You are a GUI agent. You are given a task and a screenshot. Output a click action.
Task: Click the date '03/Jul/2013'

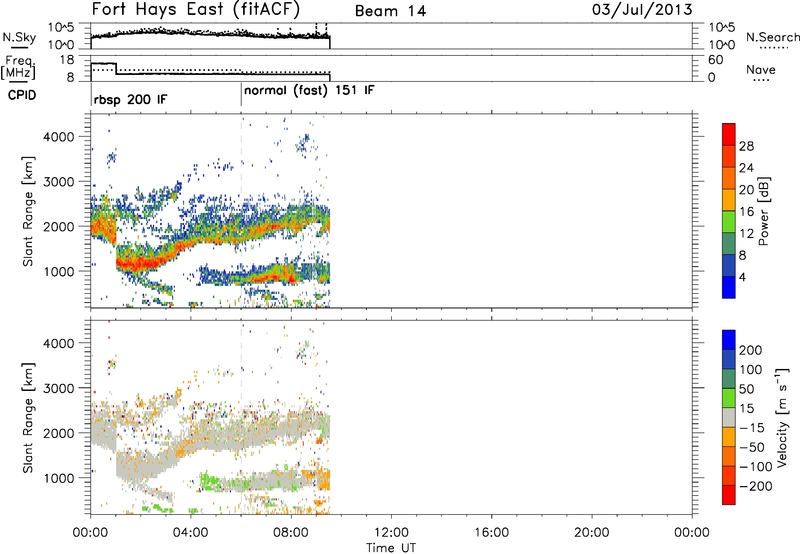pyautogui.click(x=642, y=10)
